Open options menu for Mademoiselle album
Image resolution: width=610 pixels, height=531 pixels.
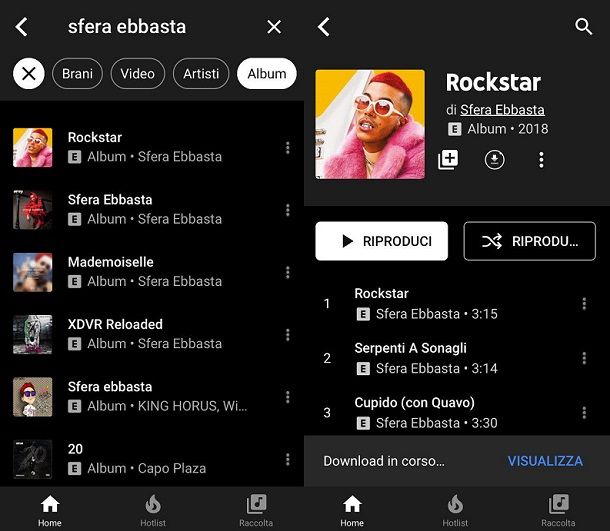pyautogui.click(x=287, y=272)
